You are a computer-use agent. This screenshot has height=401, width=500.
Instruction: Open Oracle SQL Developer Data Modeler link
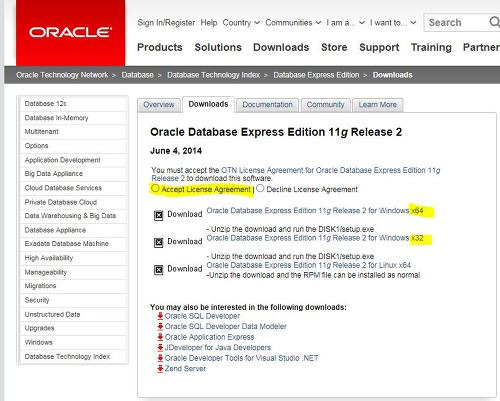[226, 326]
